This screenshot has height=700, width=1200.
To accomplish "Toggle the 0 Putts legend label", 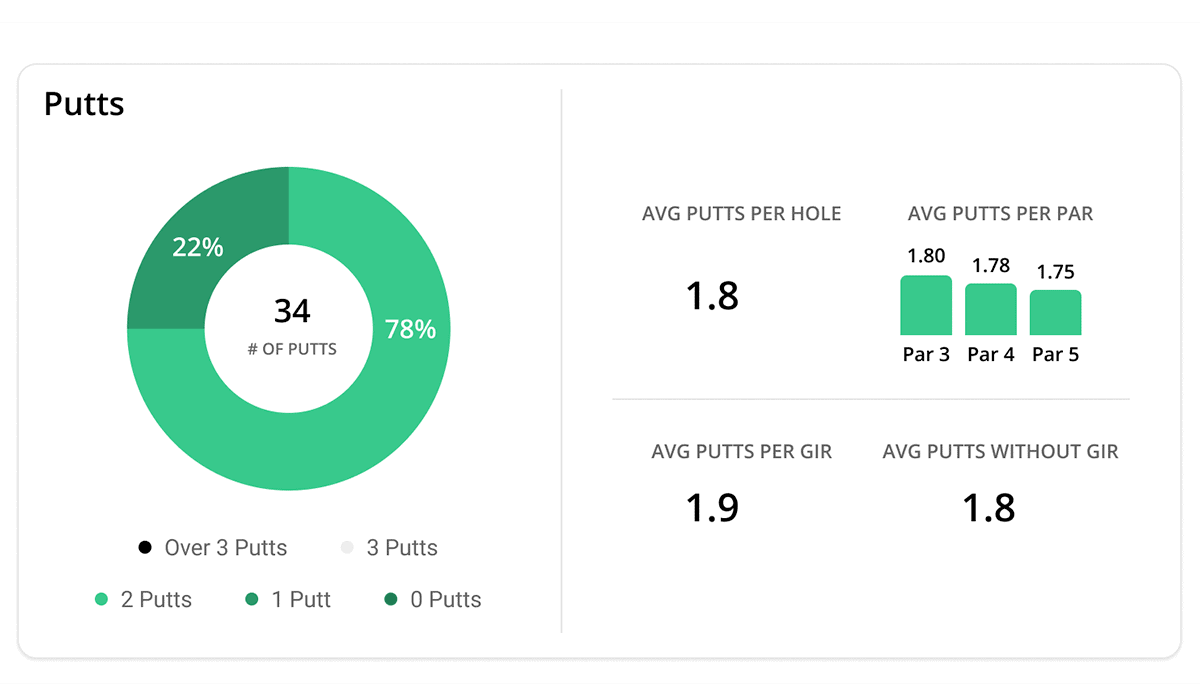I will 446,600.
